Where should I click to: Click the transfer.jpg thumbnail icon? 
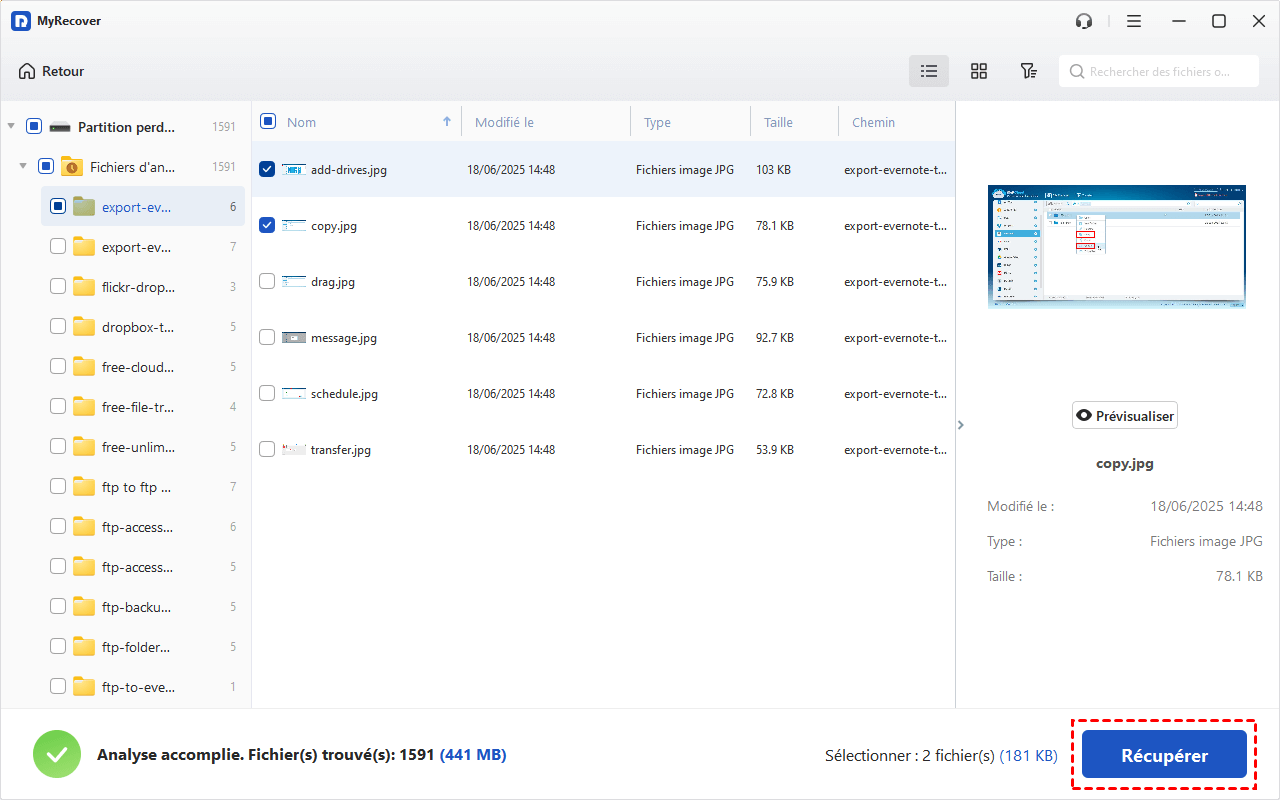pos(293,449)
